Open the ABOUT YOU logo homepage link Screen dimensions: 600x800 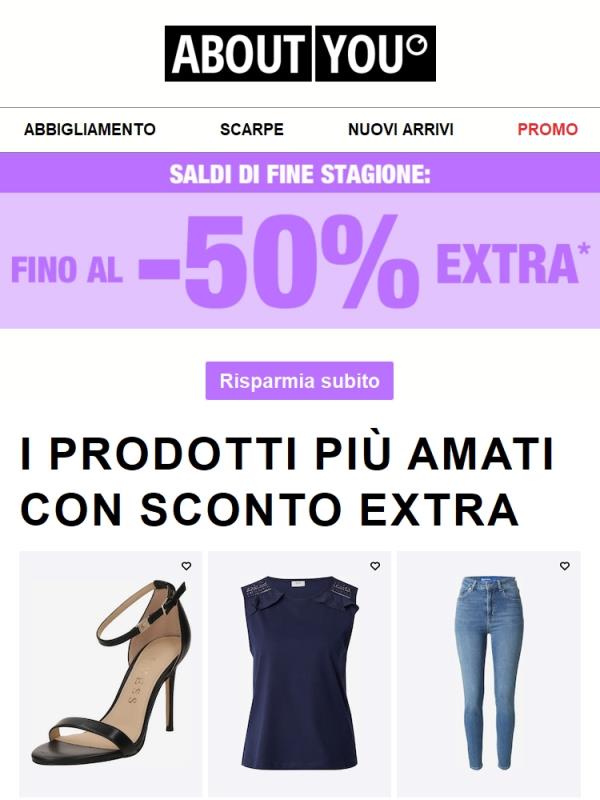300,54
